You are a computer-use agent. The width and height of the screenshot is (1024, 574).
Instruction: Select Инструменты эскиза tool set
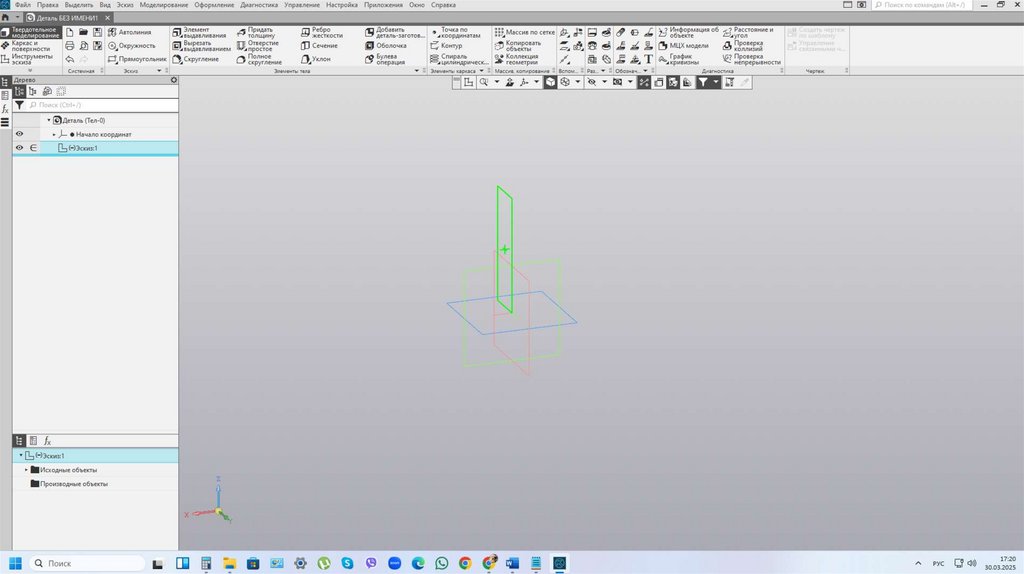click(27, 59)
